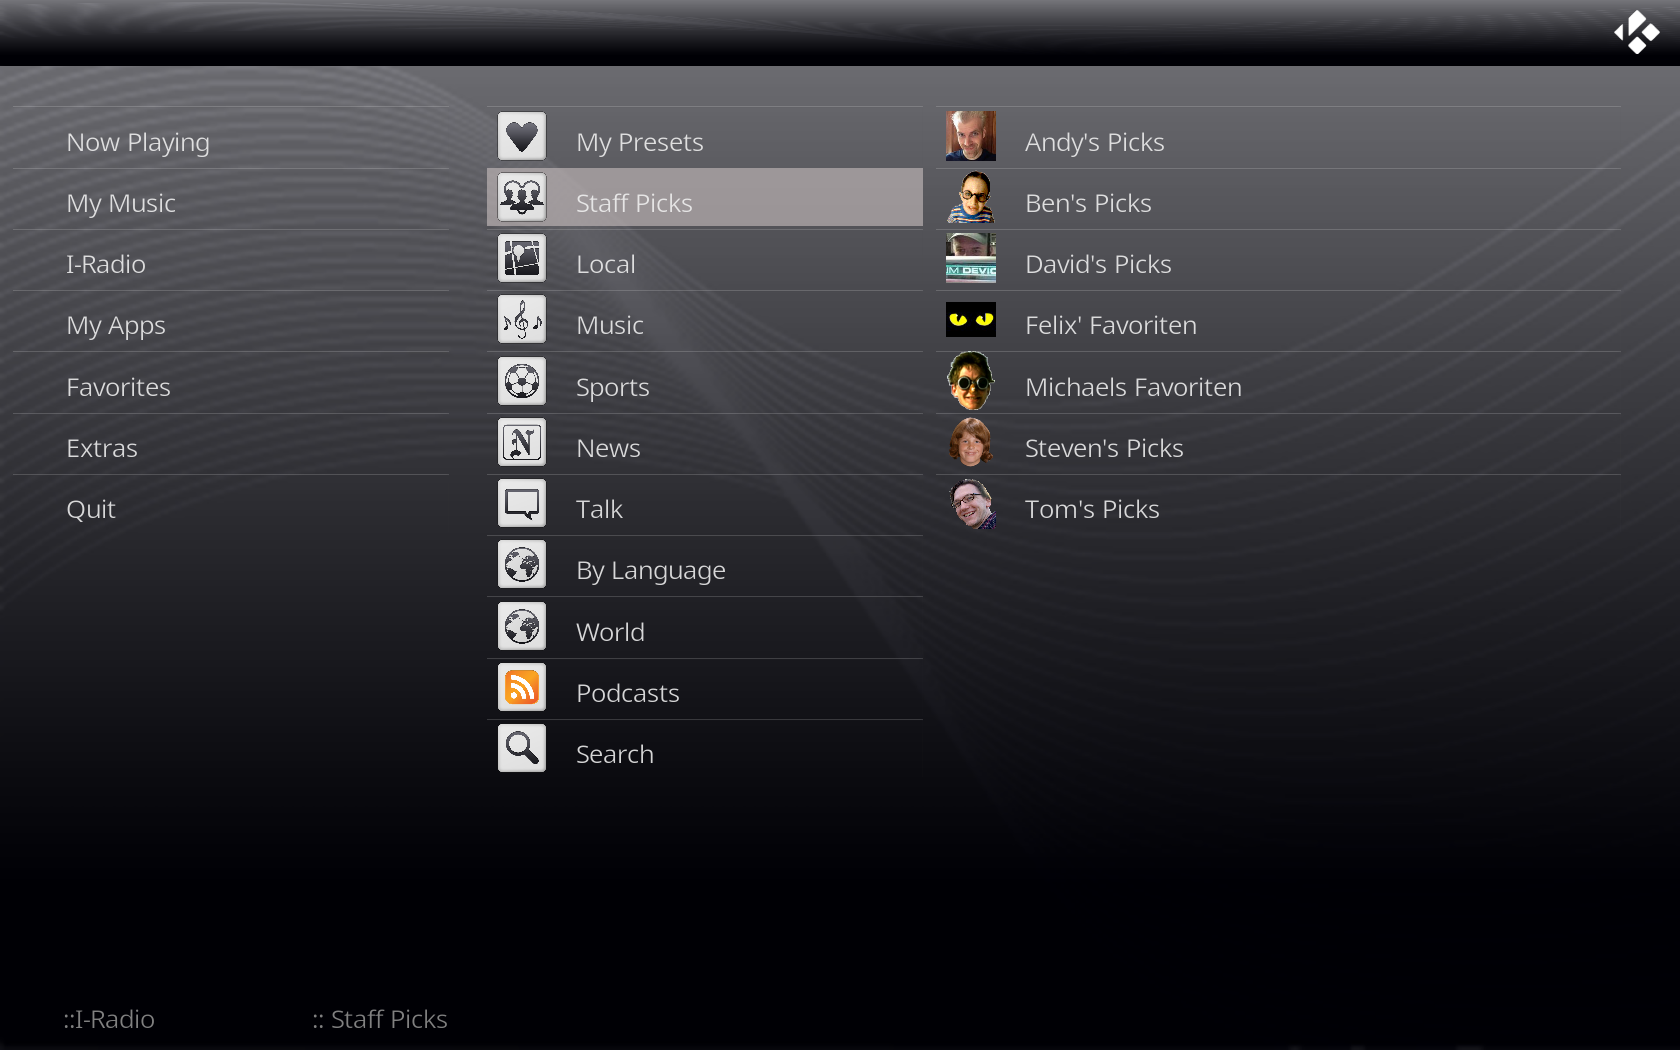1680x1050 pixels.
Task: Click the orange RSS Podcasts icon
Action: pos(522,687)
